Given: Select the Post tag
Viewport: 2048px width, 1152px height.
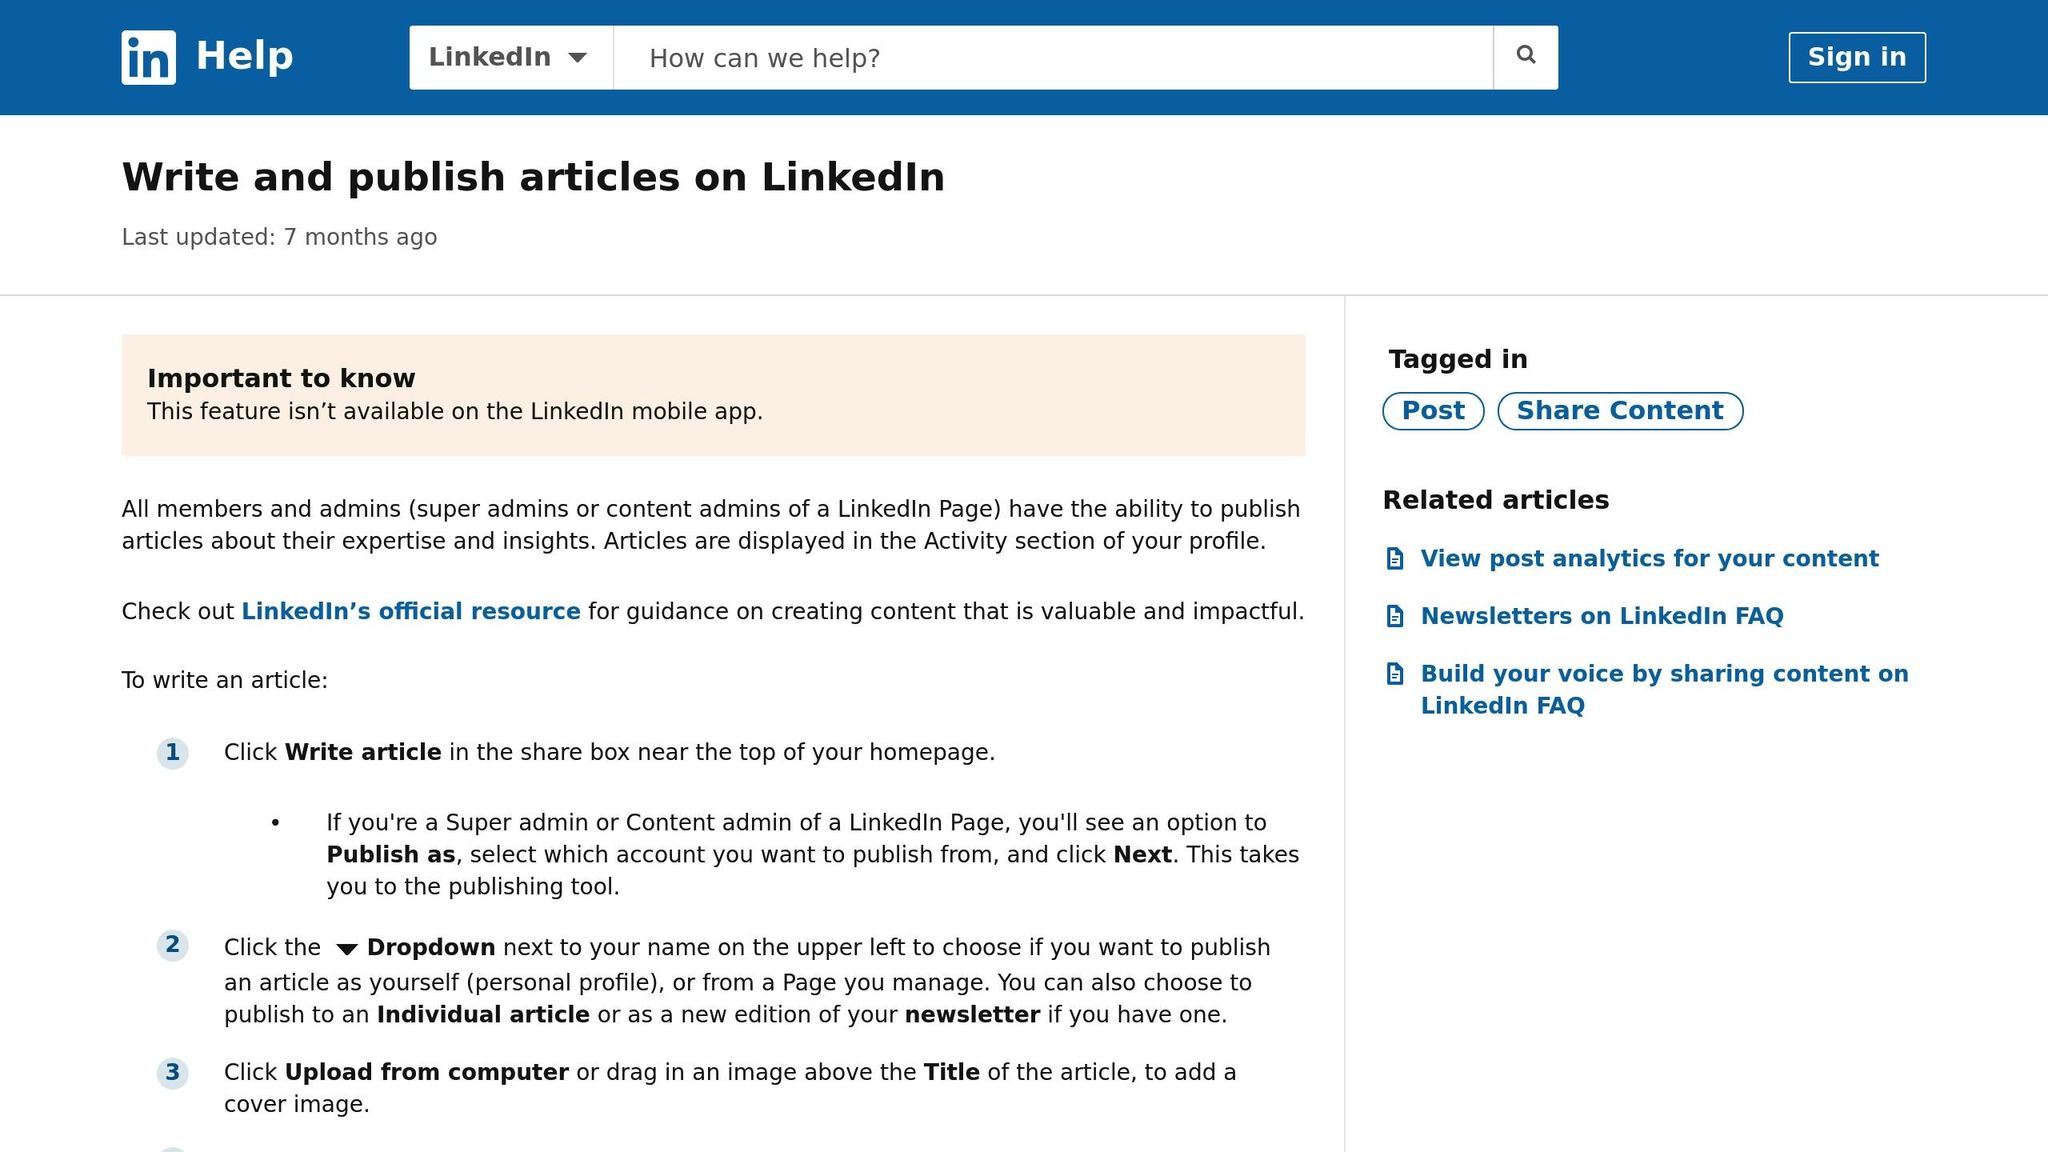Looking at the screenshot, I should (x=1432, y=410).
